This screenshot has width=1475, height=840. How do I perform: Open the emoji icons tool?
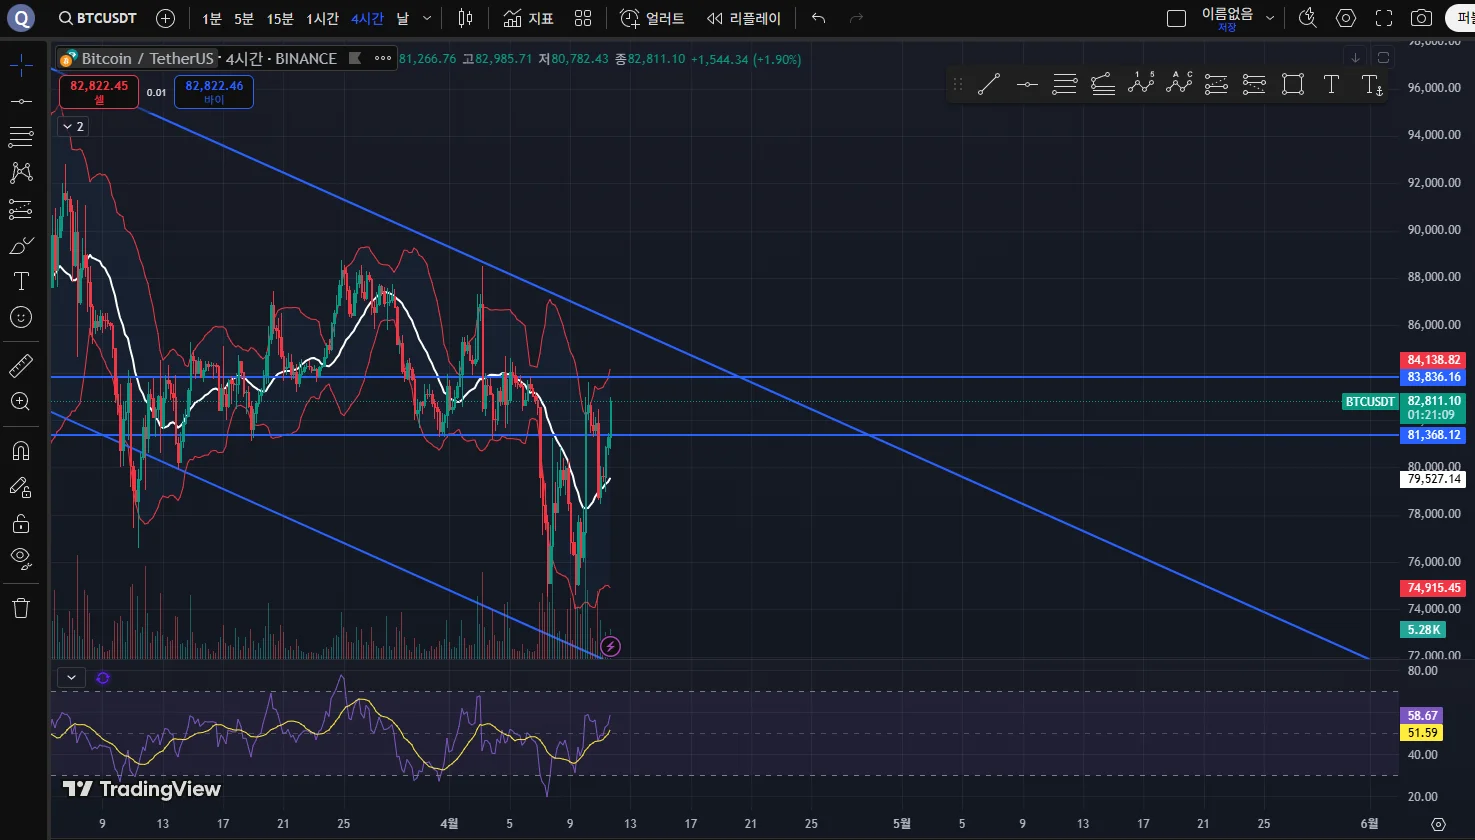pyautogui.click(x=21, y=317)
